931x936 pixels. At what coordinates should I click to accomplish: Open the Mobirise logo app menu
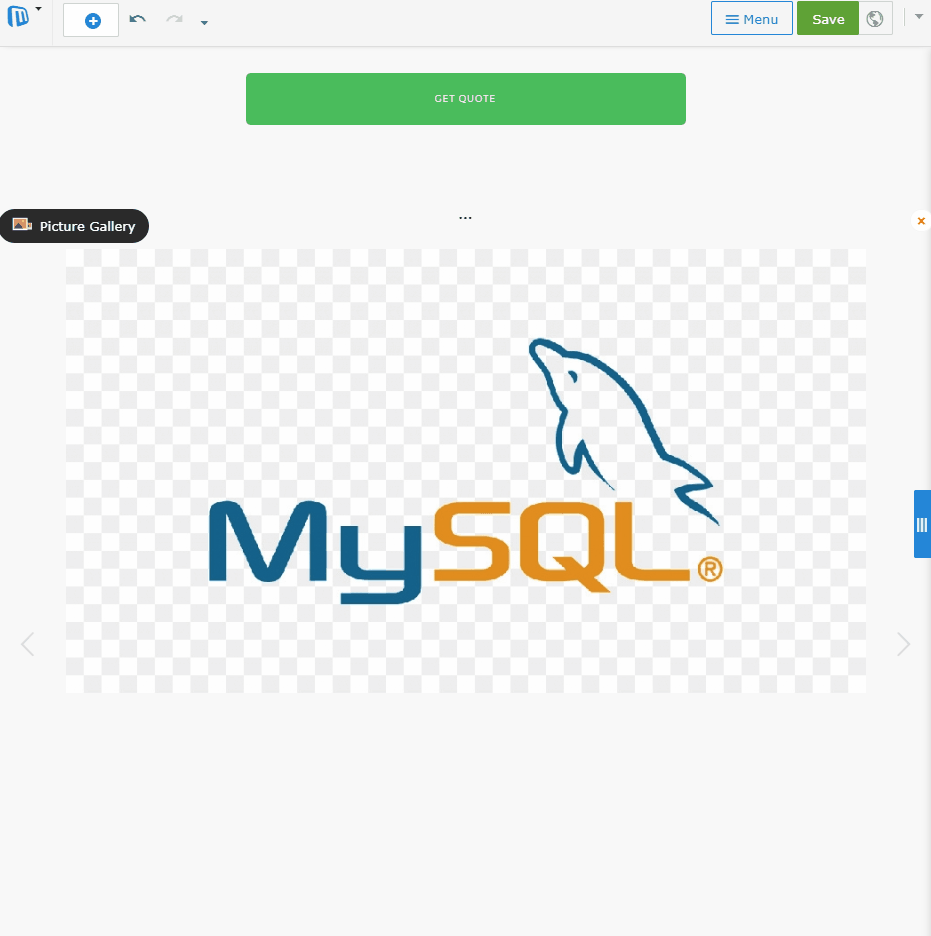[23, 17]
